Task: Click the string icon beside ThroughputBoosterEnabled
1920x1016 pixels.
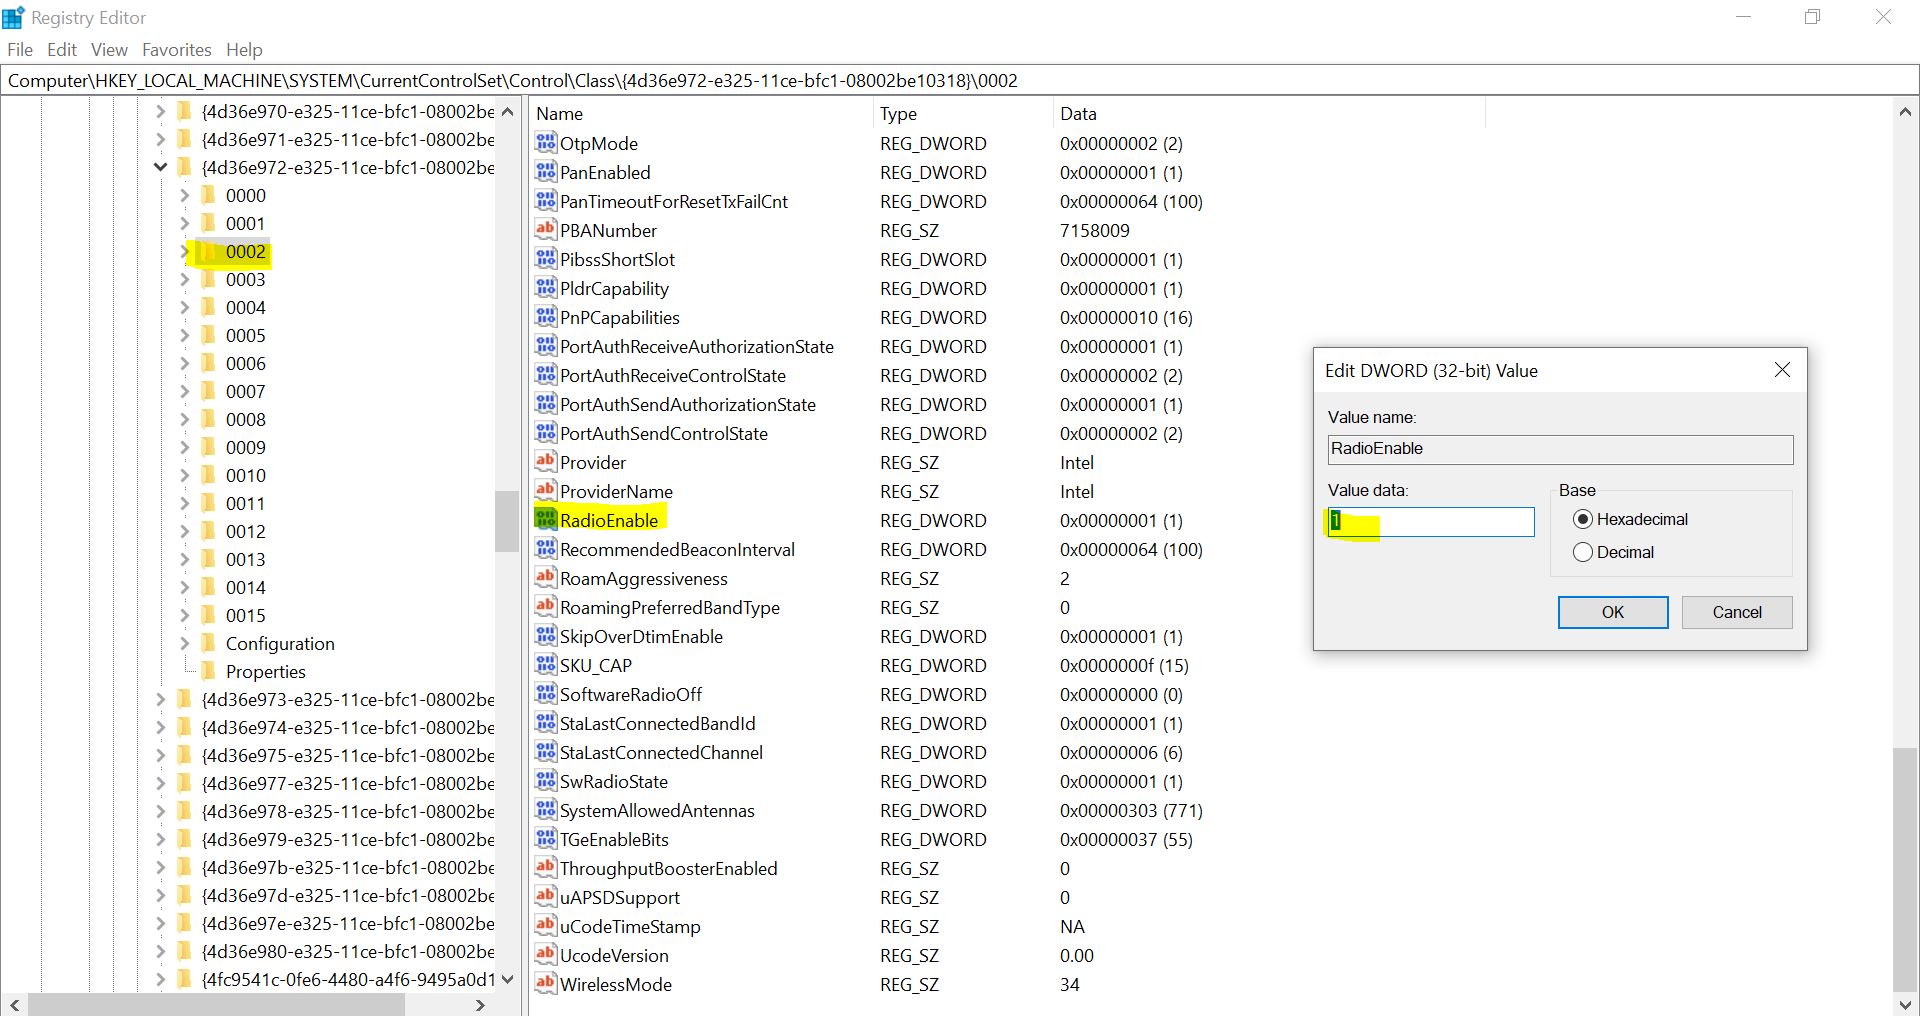Action: pyautogui.click(x=545, y=867)
